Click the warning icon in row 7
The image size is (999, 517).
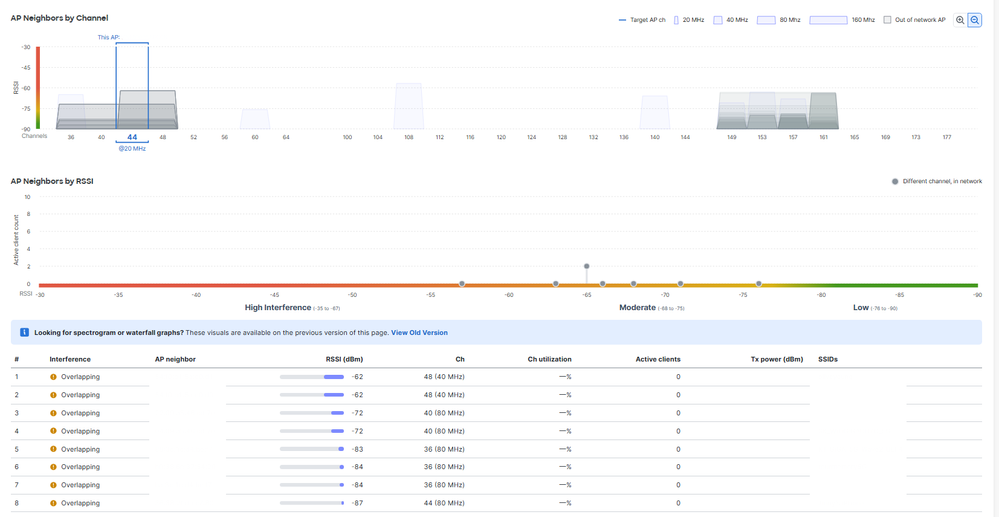[x=54, y=485]
